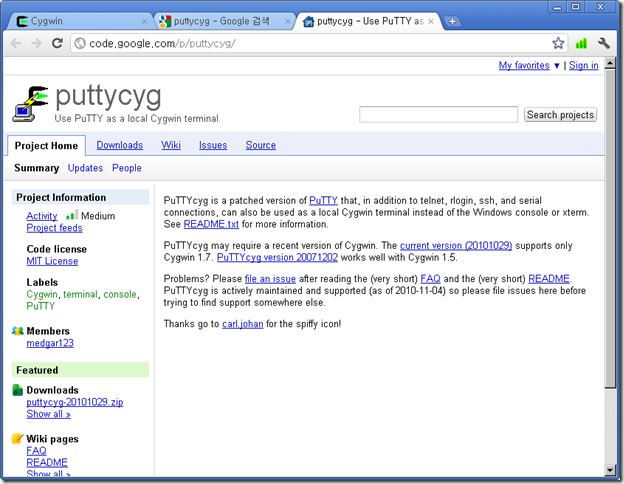The width and height of the screenshot is (624, 484).
Task: Click the console label
Action: coord(120,294)
